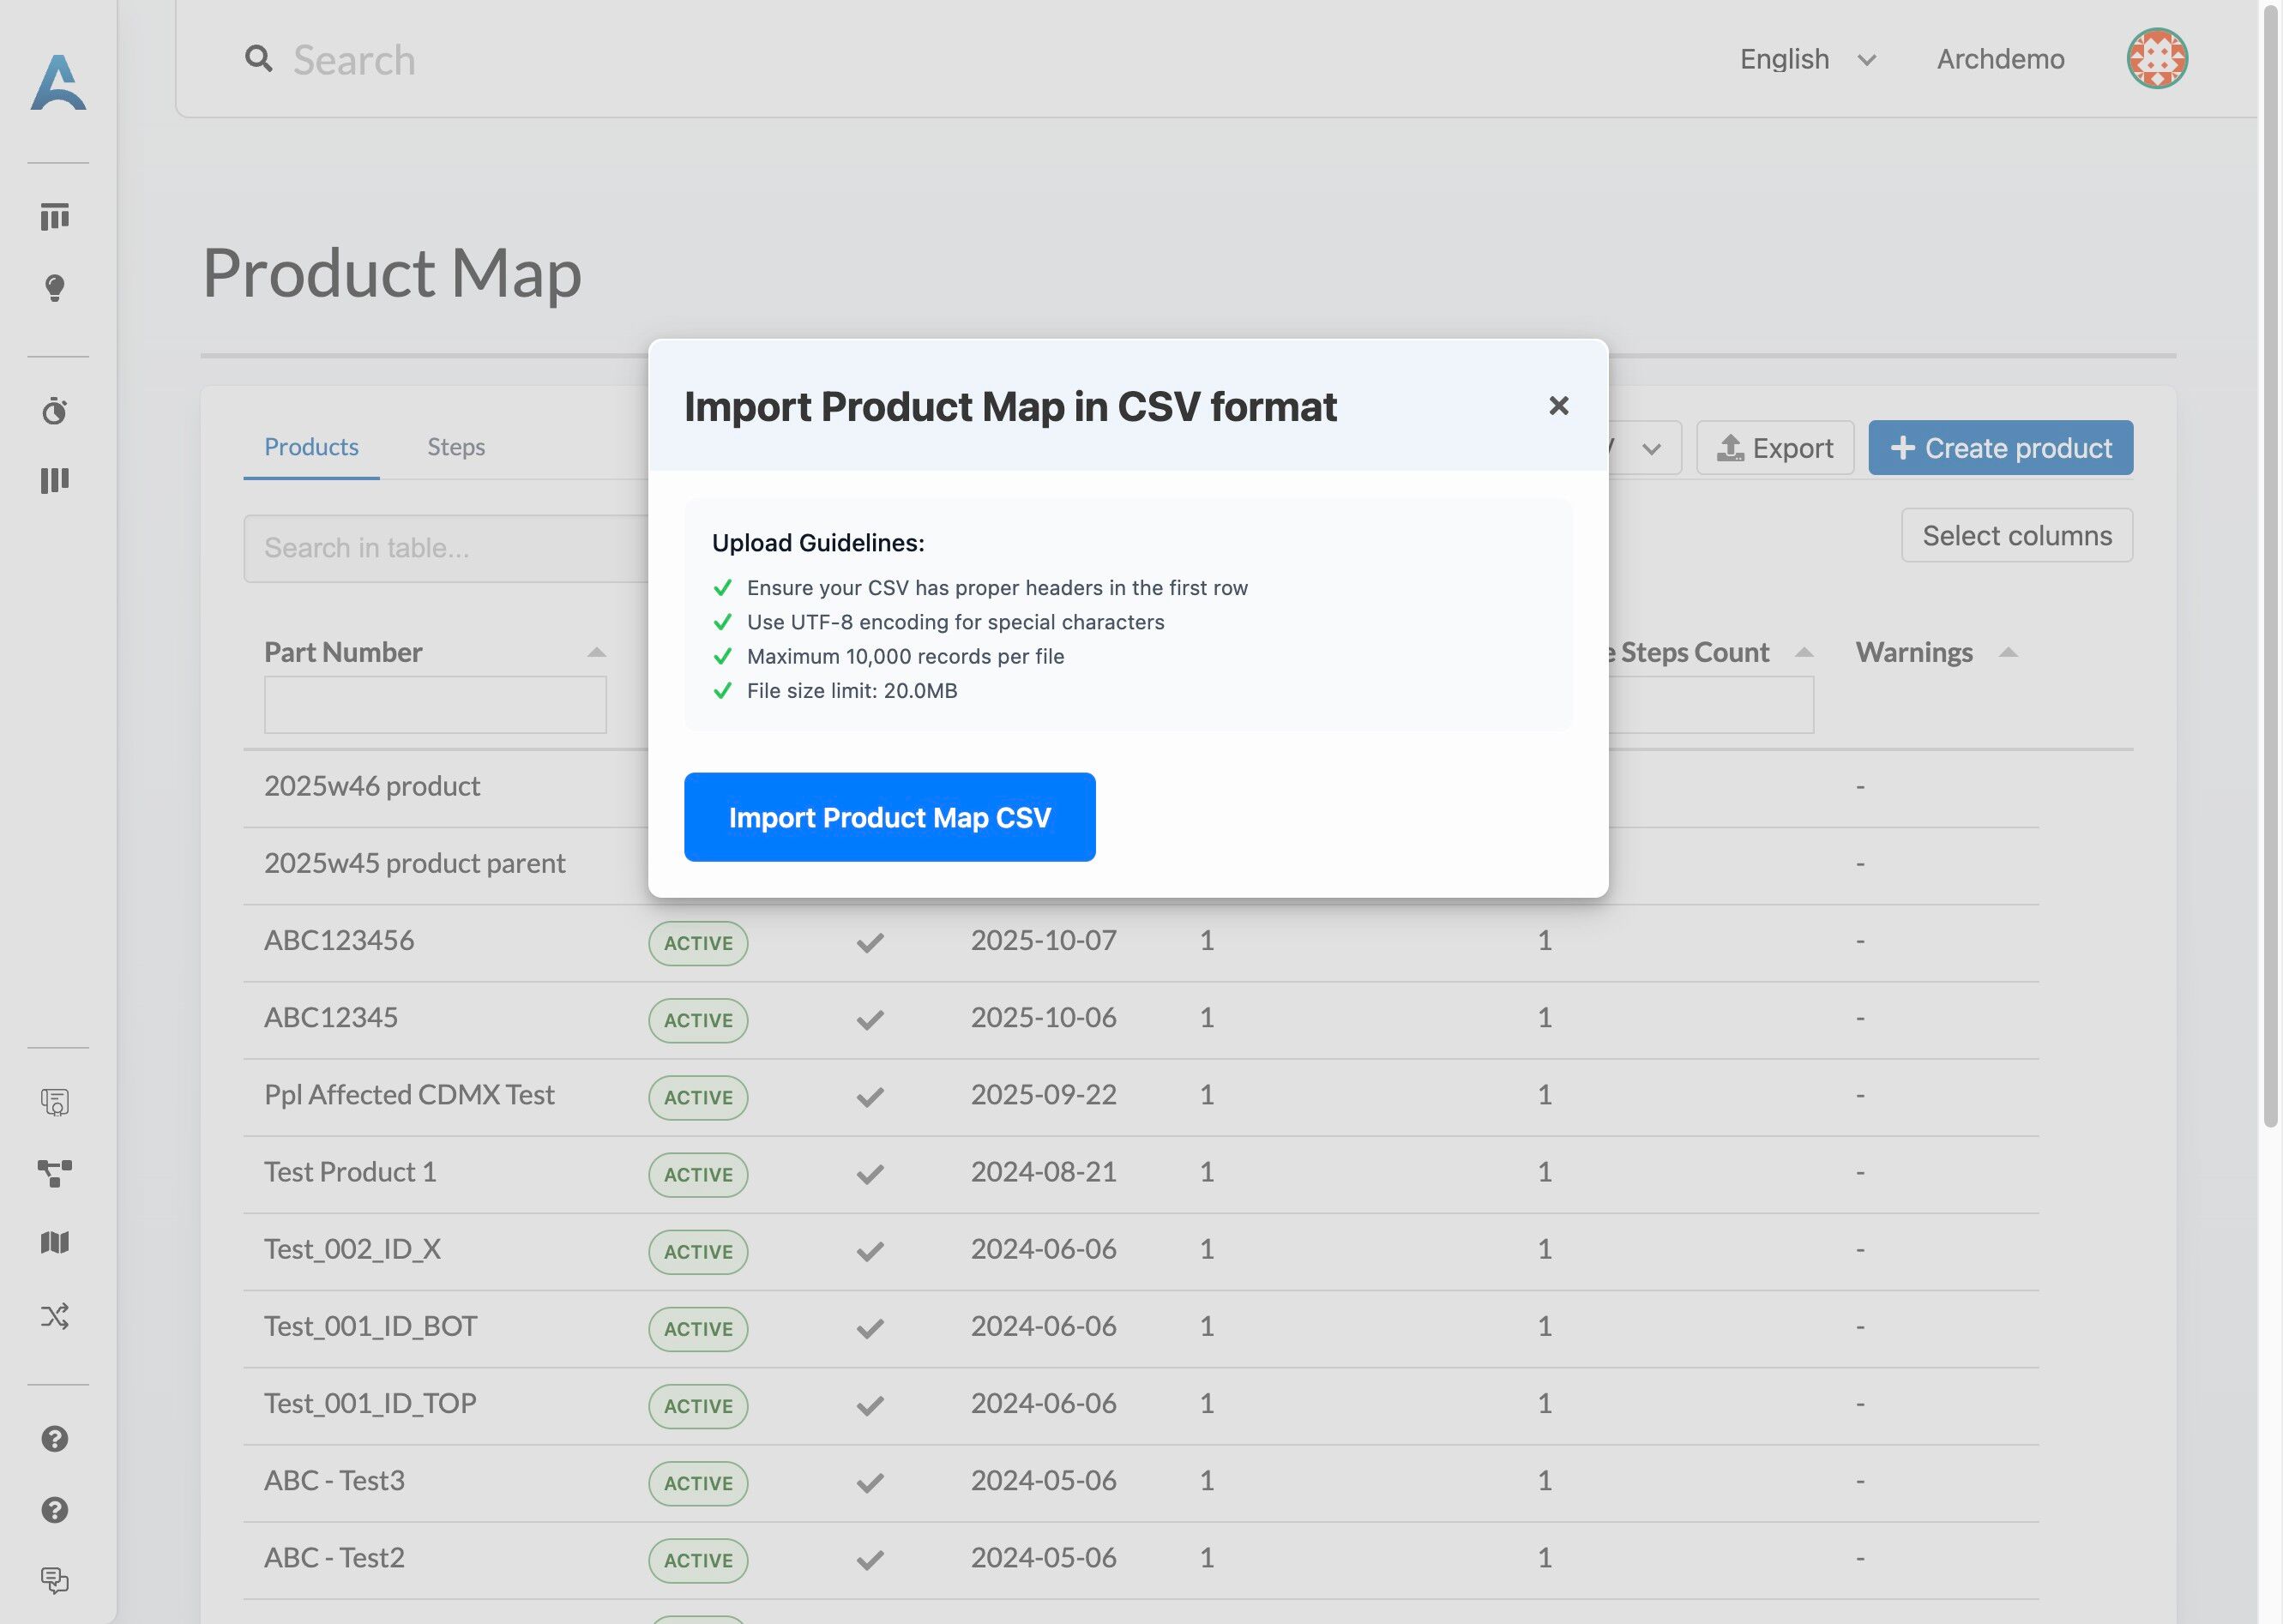2283x1624 pixels.
Task: Expand dropdown chevron left of Export
Action: tap(1651, 449)
